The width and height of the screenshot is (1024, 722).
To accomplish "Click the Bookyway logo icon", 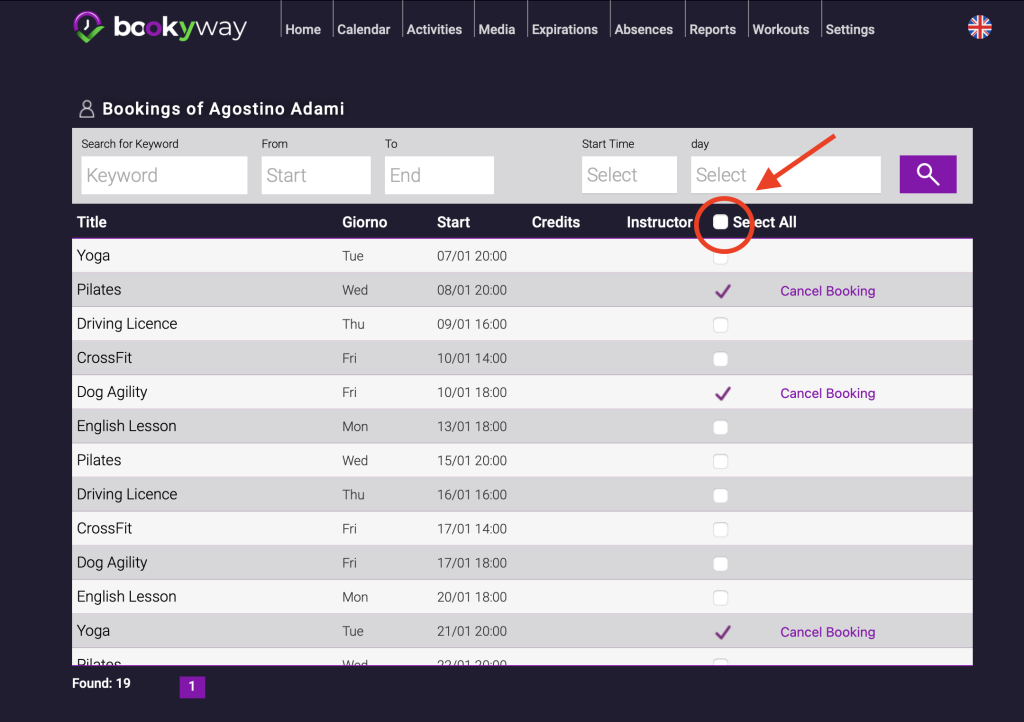I will pyautogui.click(x=88, y=27).
